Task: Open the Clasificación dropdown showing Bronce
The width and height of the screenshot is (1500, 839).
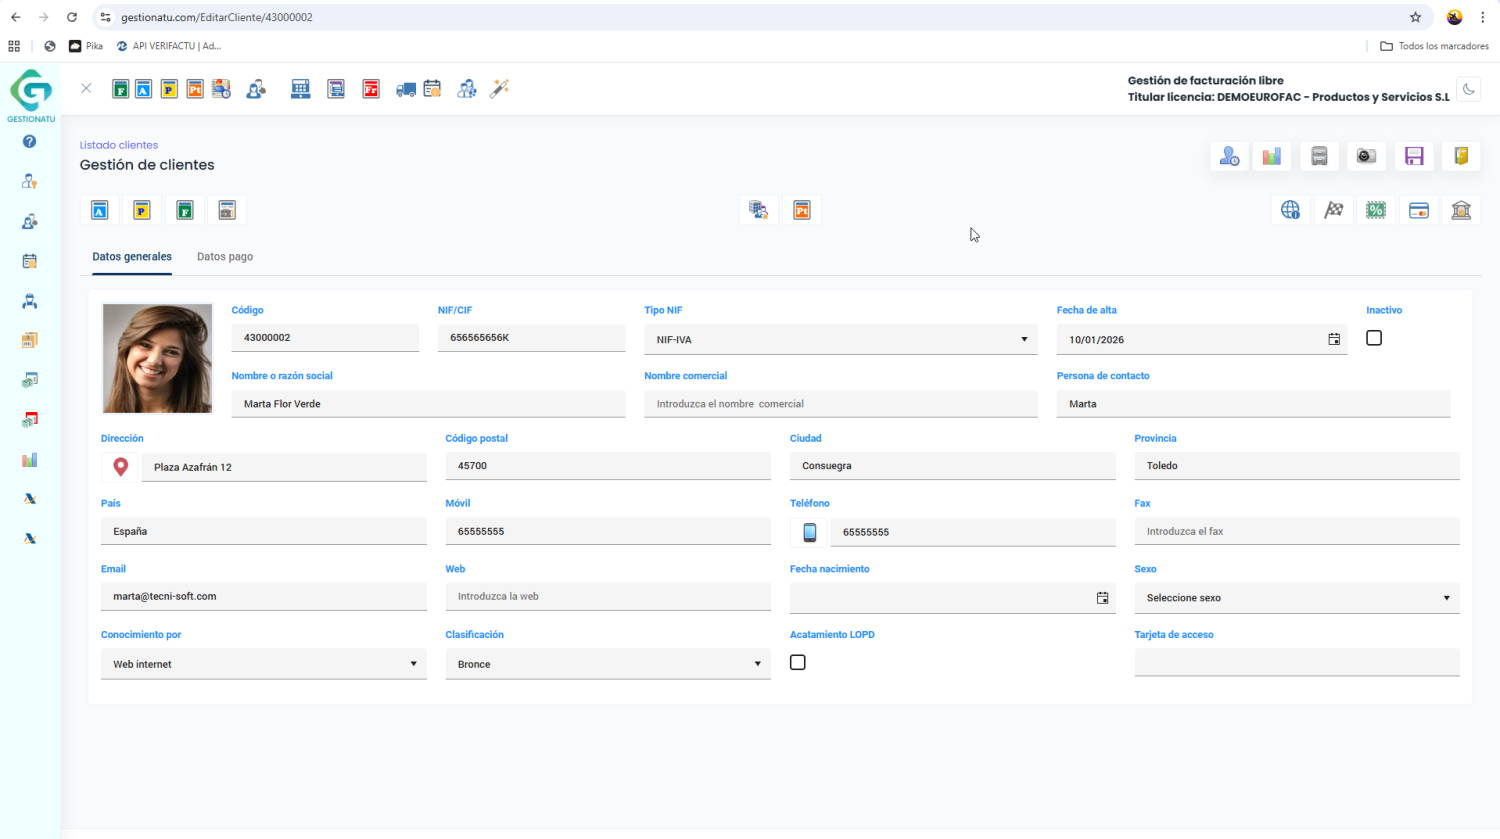Action: (607, 664)
